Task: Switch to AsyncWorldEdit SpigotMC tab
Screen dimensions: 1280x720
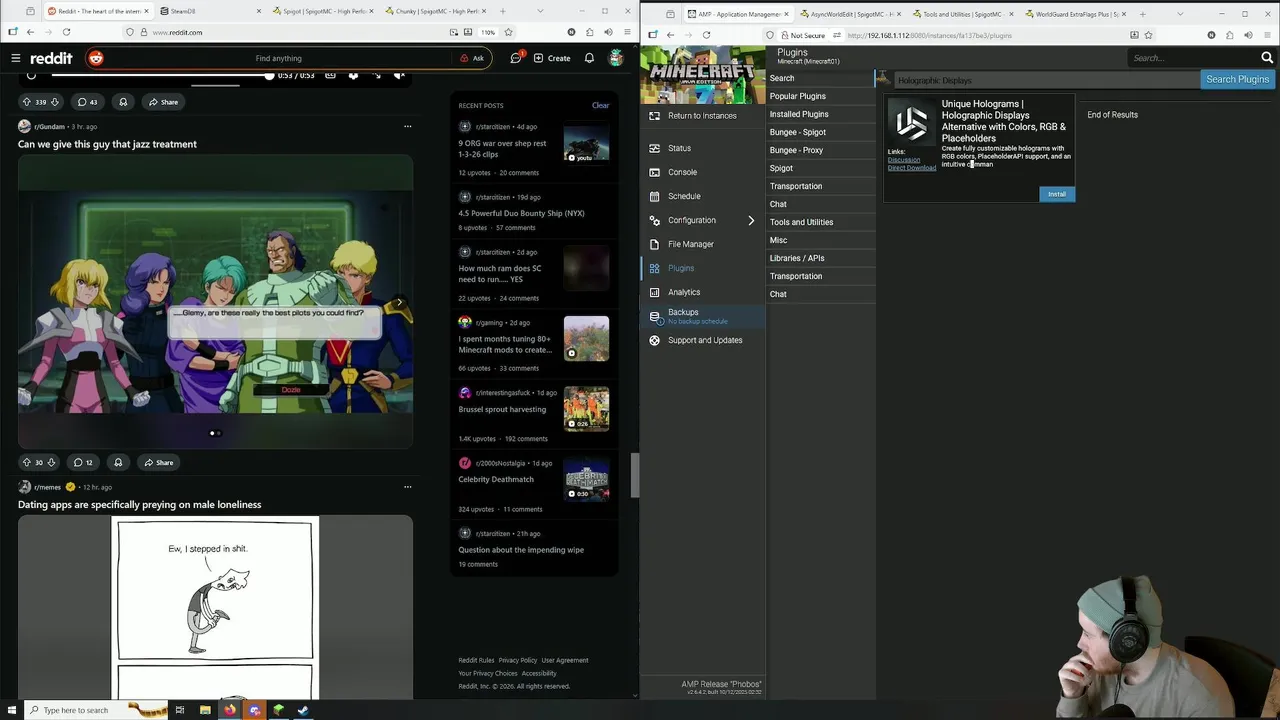Action: point(850,14)
